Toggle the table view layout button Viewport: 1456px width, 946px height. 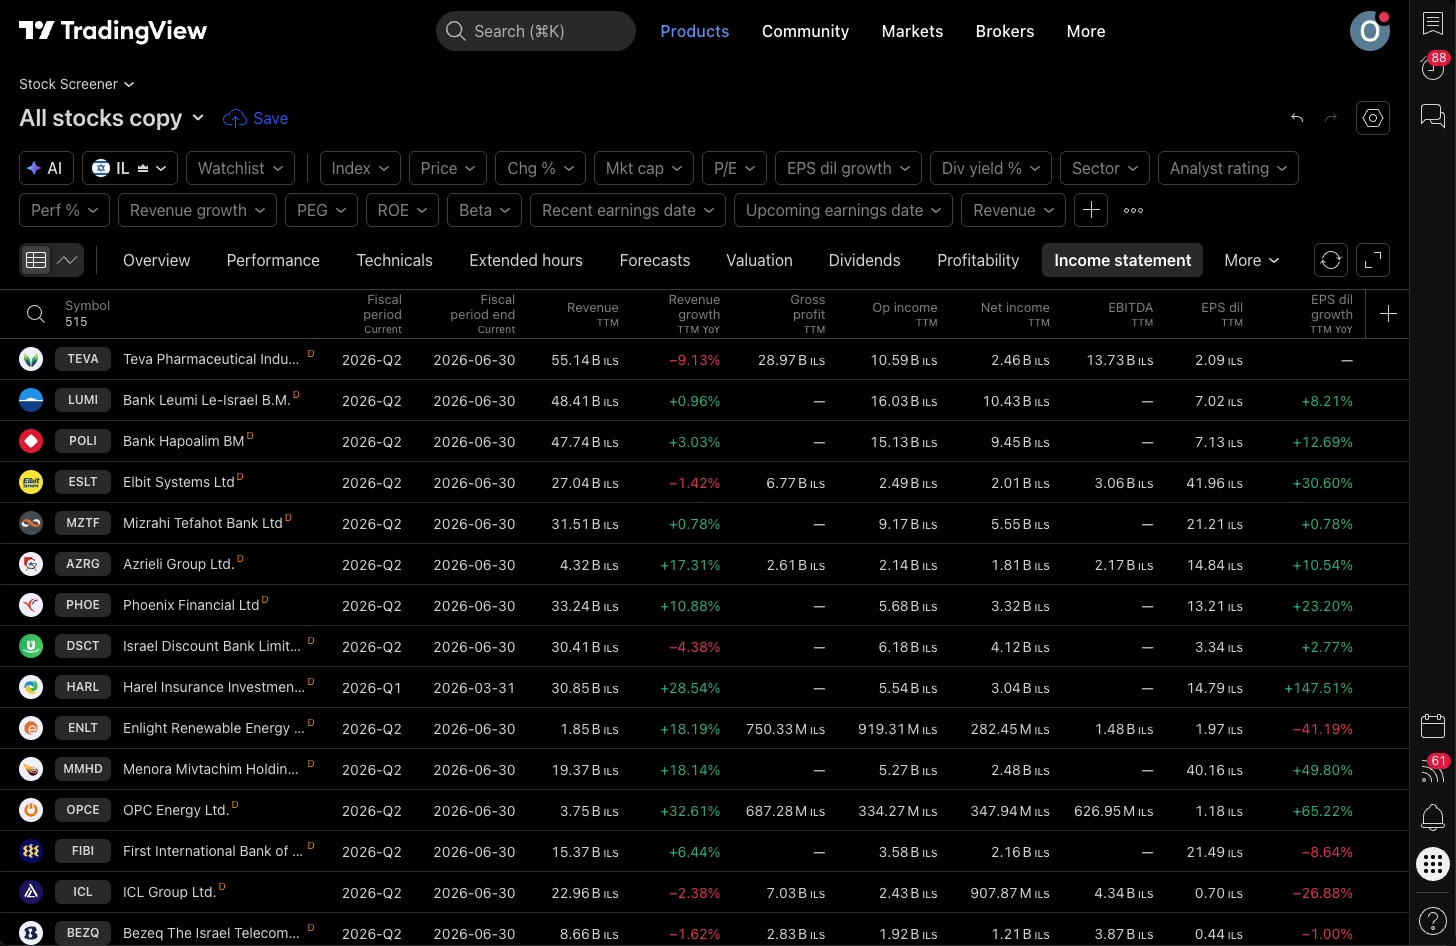tap(36, 260)
